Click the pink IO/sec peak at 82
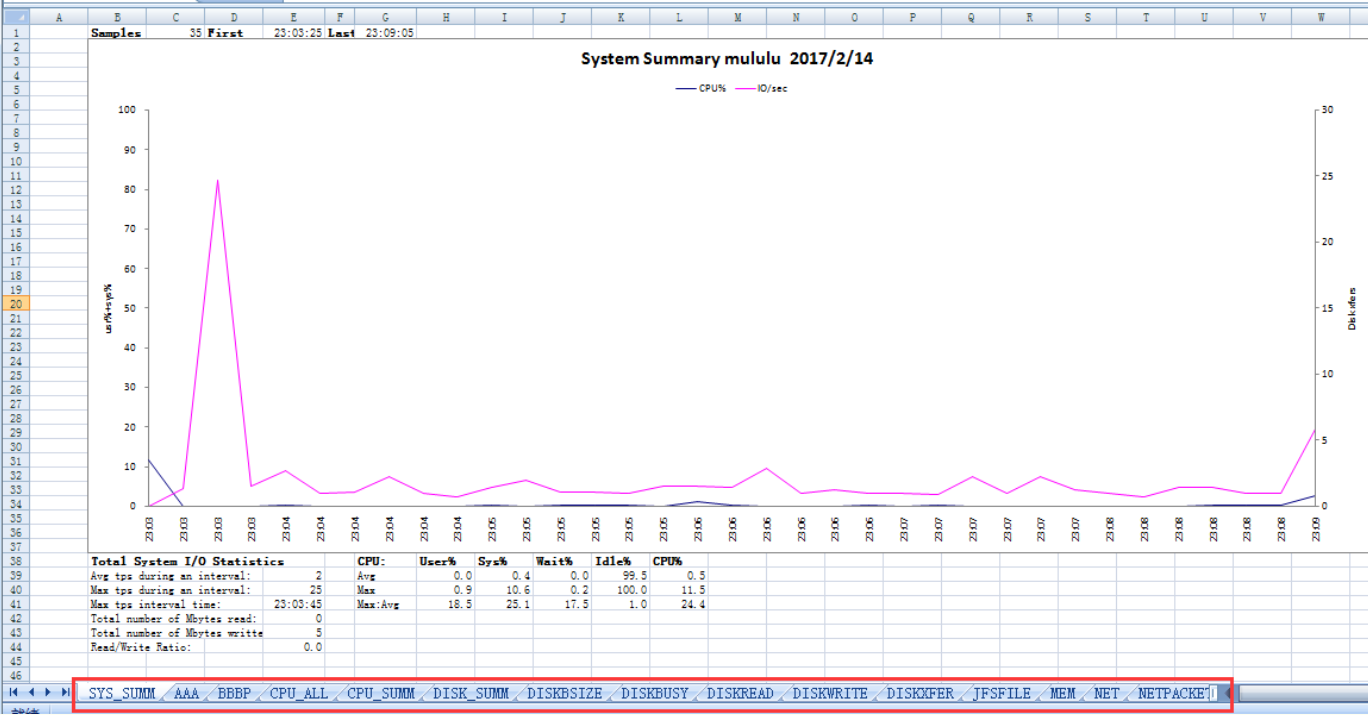 click(x=217, y=181)
